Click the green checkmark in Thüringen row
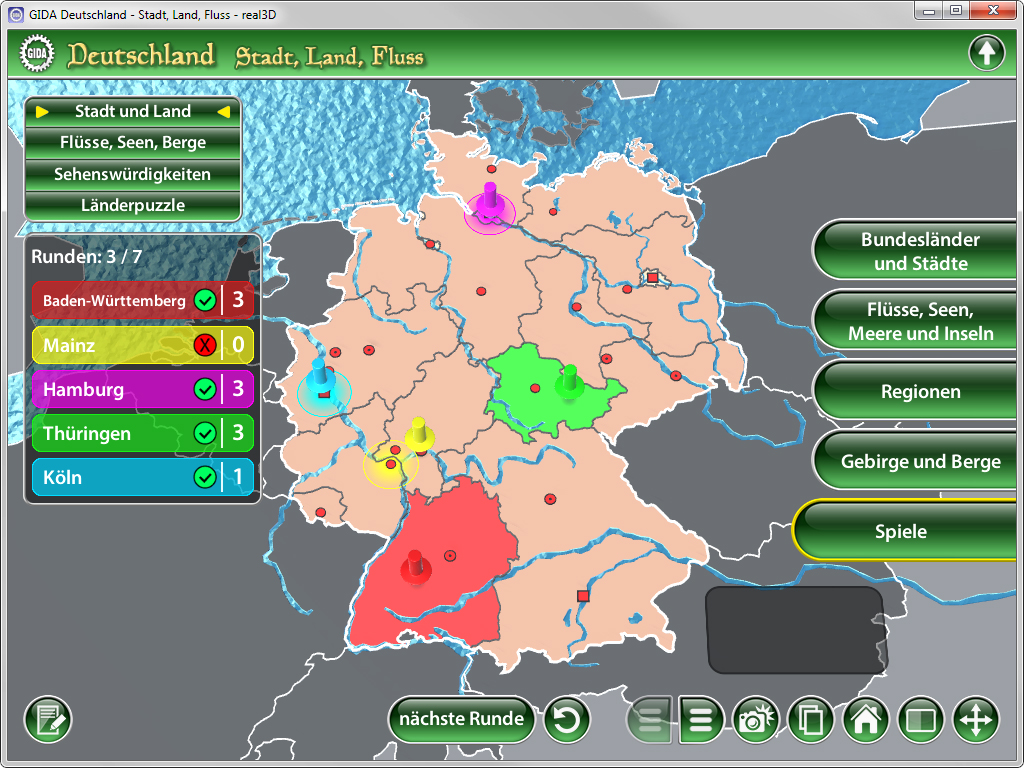Screen dimensions: 1024x768 [x=205, y=433]
